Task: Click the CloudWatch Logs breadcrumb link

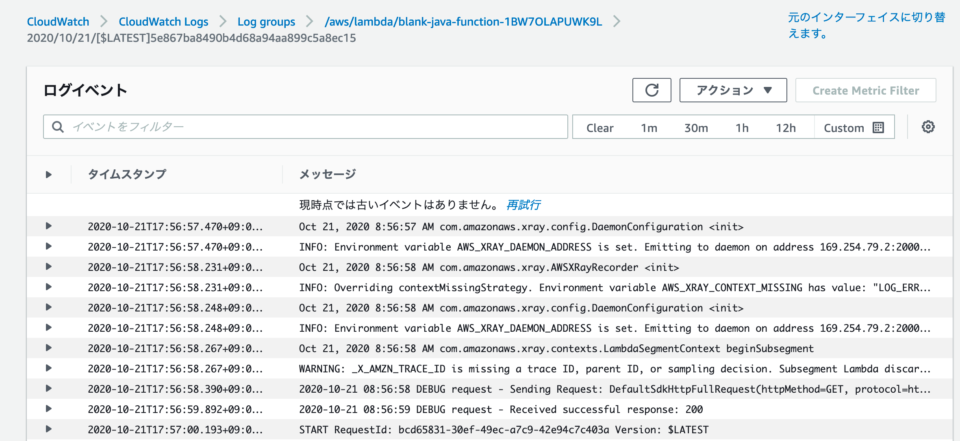Action: pos(163,21)
